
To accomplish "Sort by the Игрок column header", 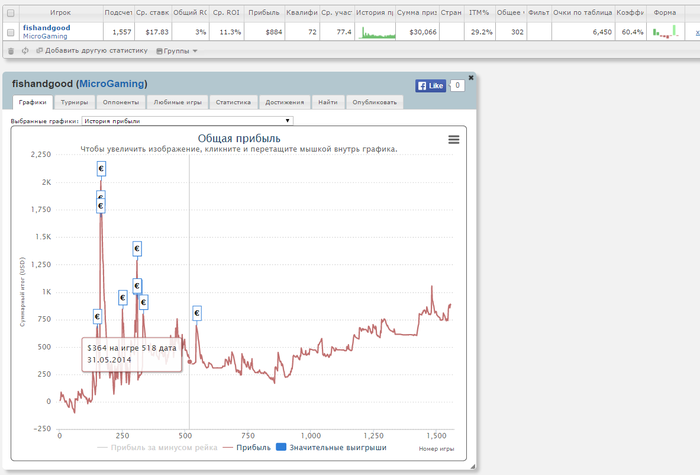I will point(61,13).
